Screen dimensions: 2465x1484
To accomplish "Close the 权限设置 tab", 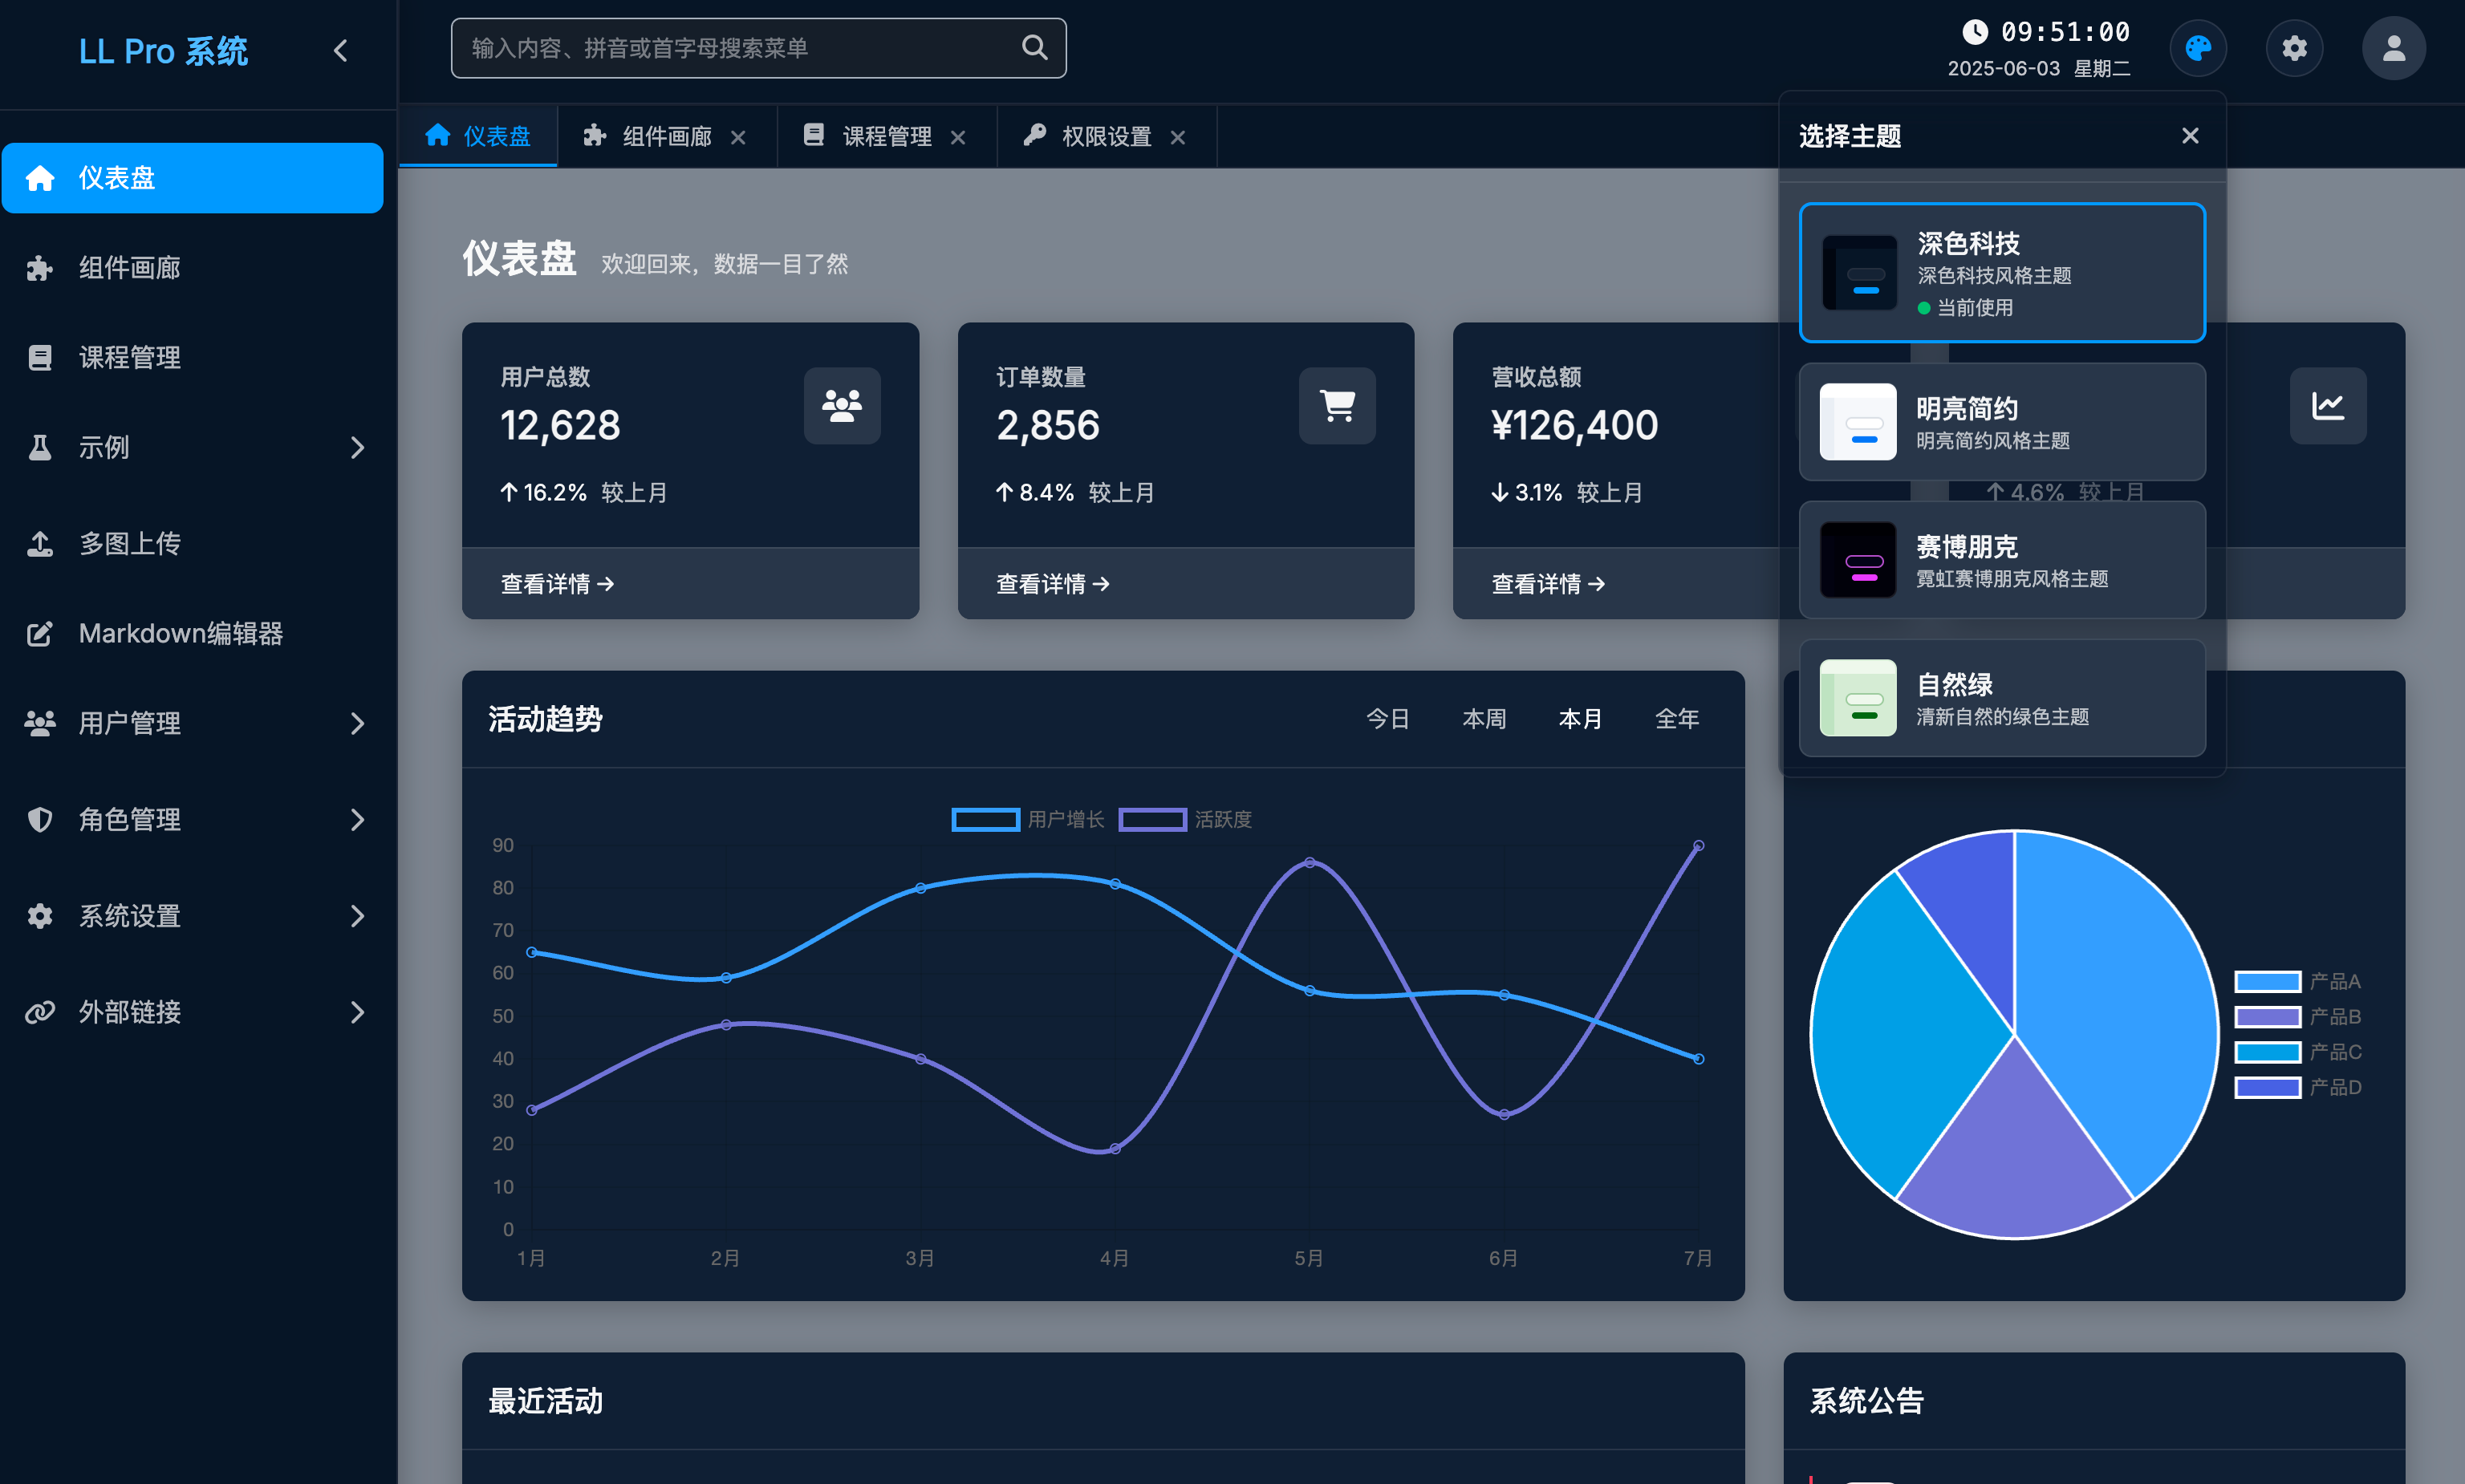I will [x=1178, y=137].
